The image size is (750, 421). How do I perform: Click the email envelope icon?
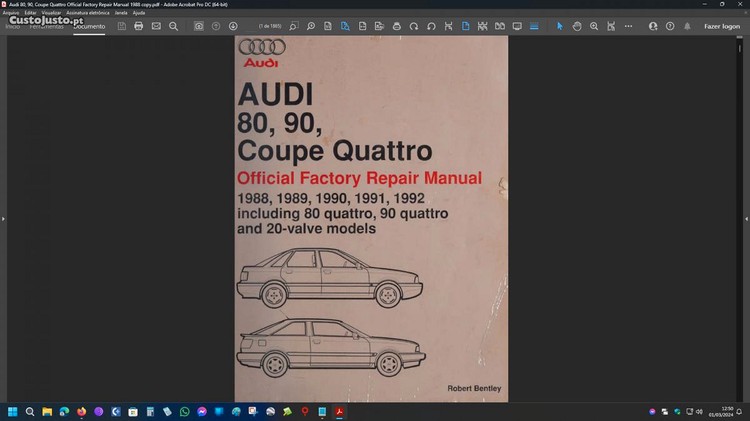tap(156, 26)
